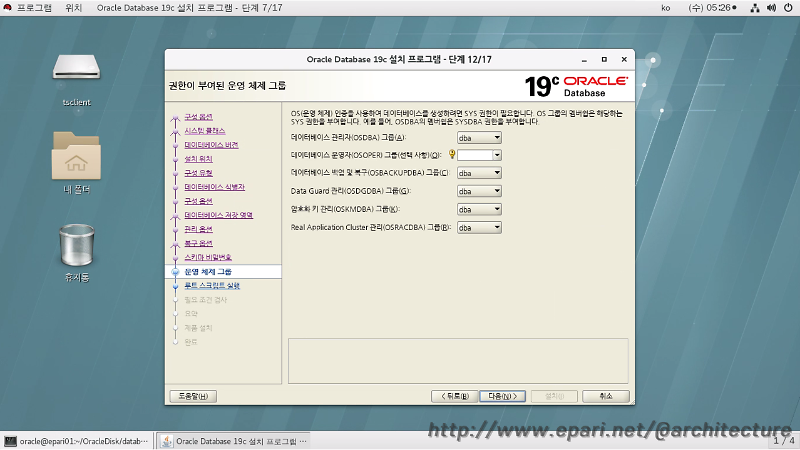This screenshot has height=450, width=800.
Task: Go to the 복구 옵션 step
Action: pos(198,243)
